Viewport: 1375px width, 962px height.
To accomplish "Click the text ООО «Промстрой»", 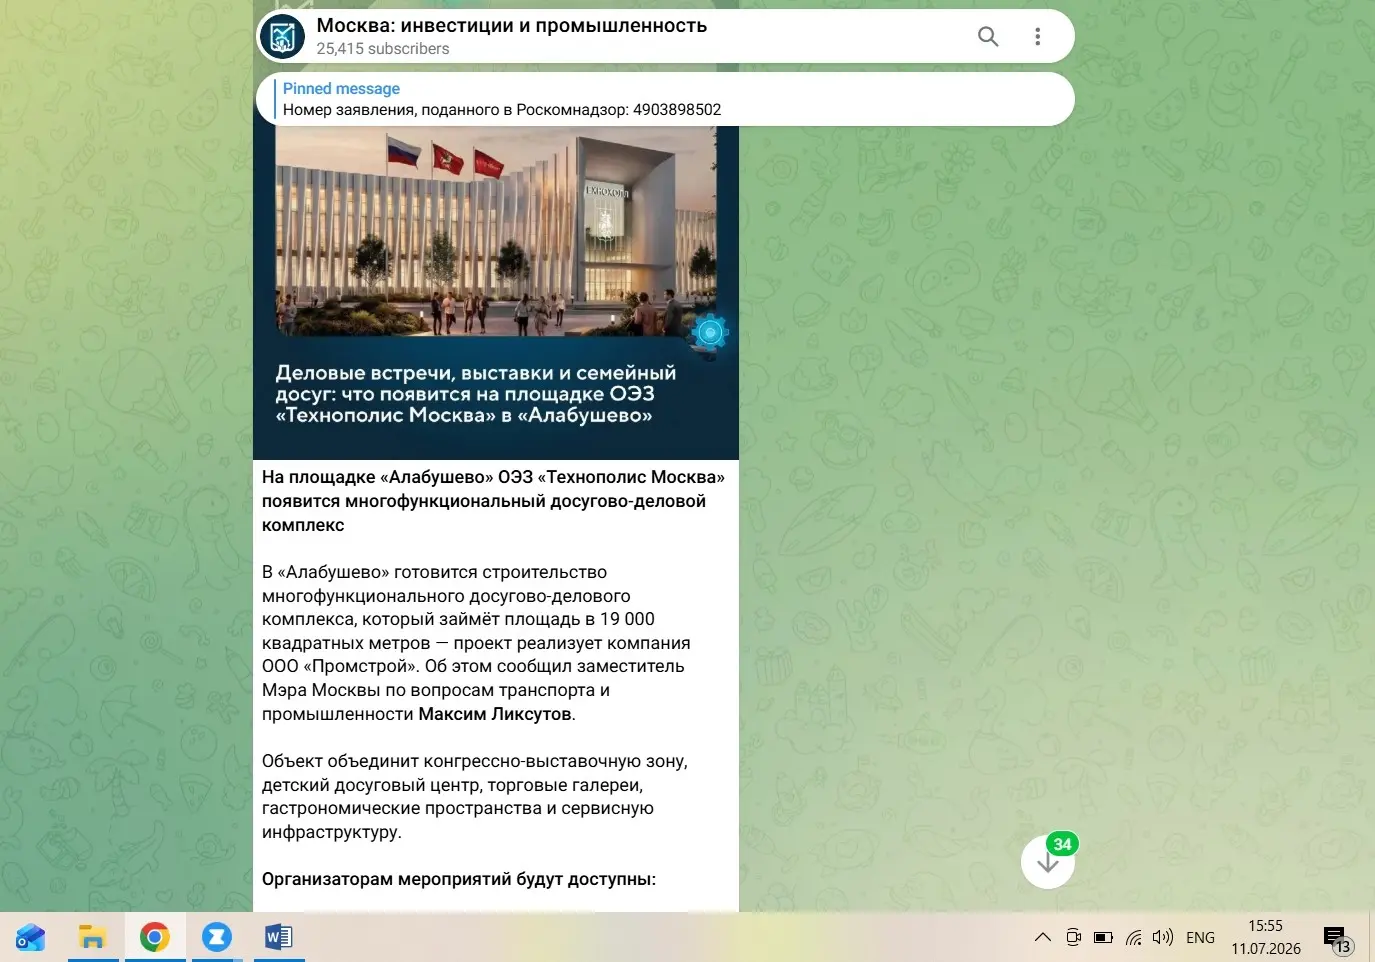I will coord(338,666).
